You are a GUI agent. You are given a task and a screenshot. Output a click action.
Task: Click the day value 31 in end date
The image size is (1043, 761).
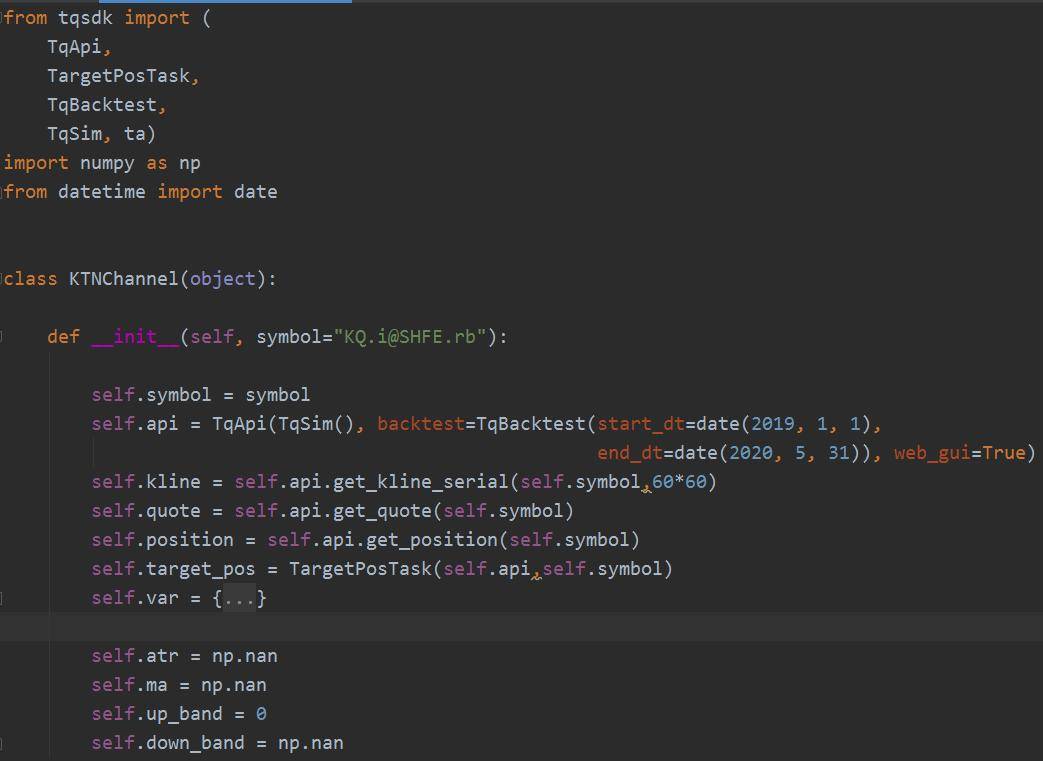(839, 453)
